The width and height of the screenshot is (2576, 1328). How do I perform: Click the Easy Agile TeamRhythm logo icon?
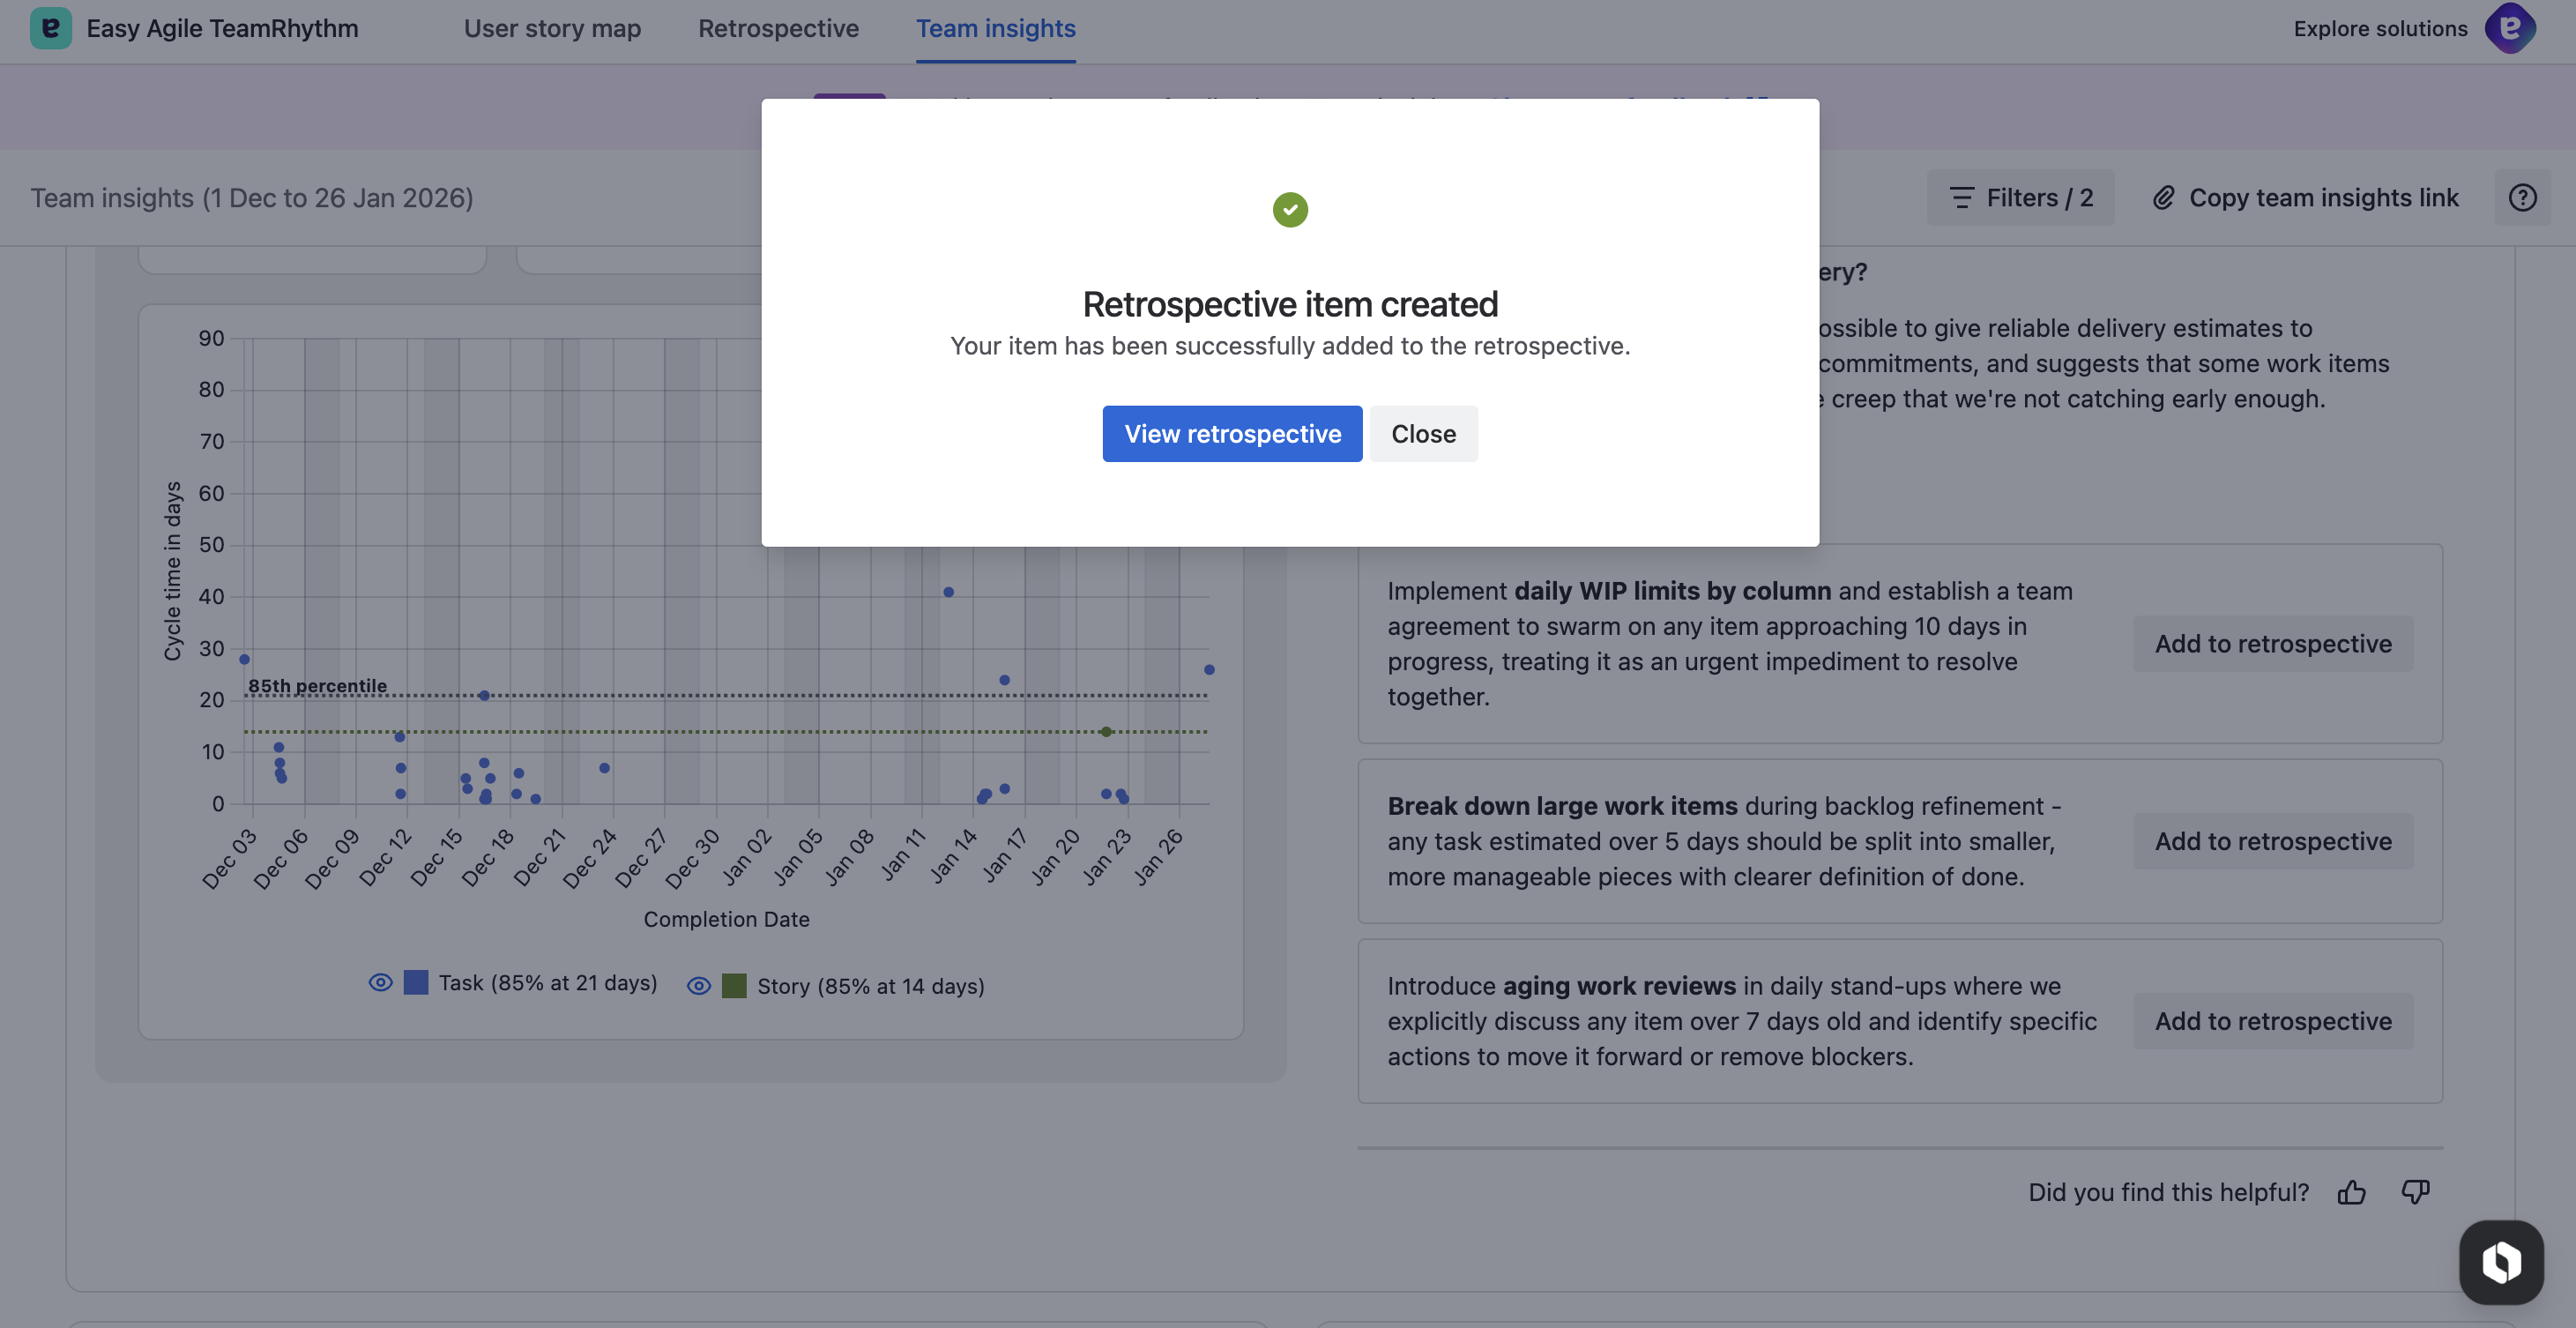tap(50, 28)
